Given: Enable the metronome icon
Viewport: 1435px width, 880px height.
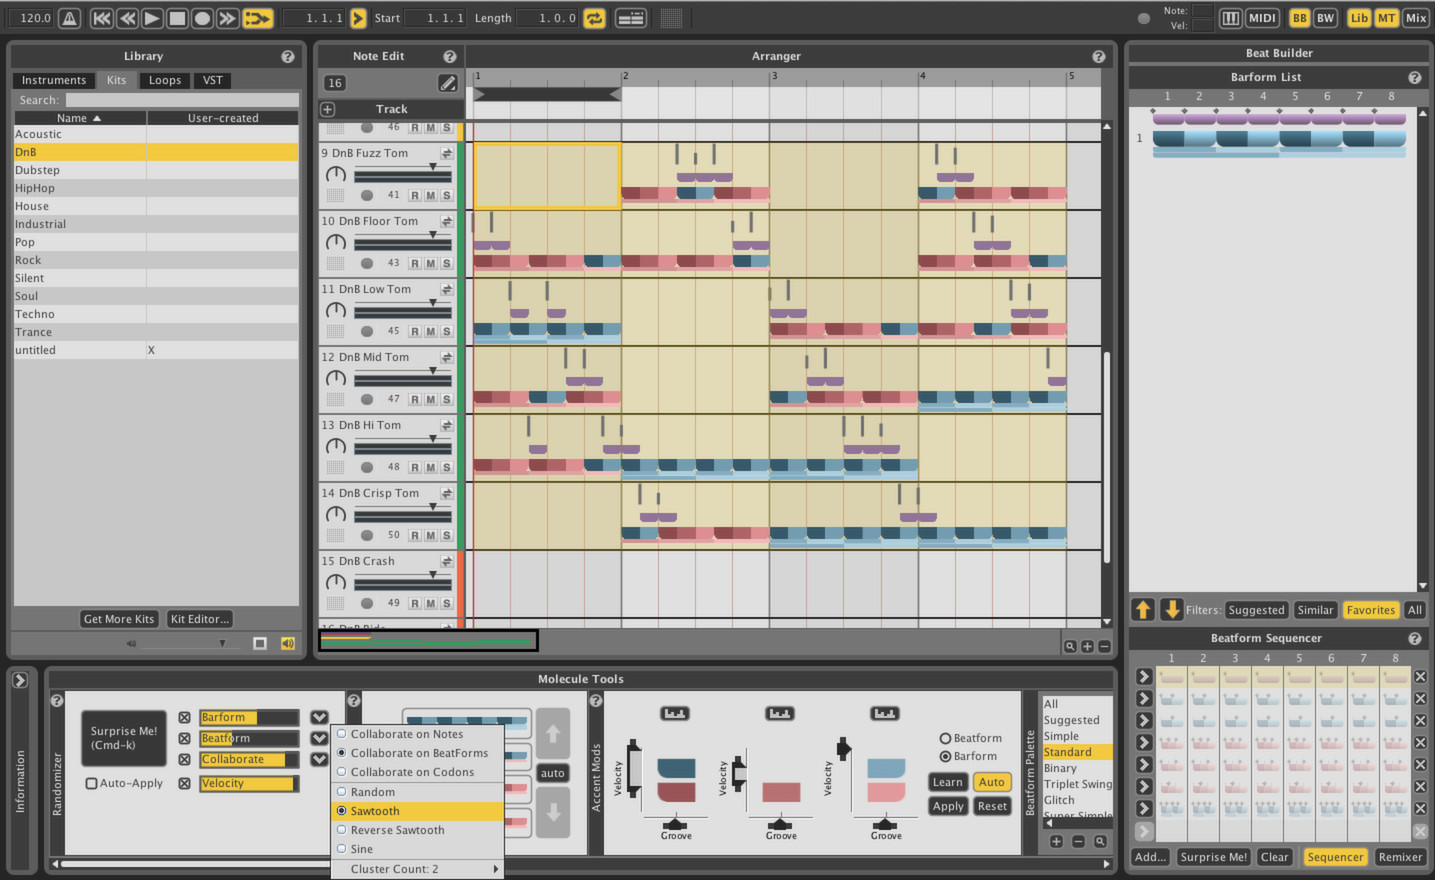Looking at the screenshot, I should point(68,17).
